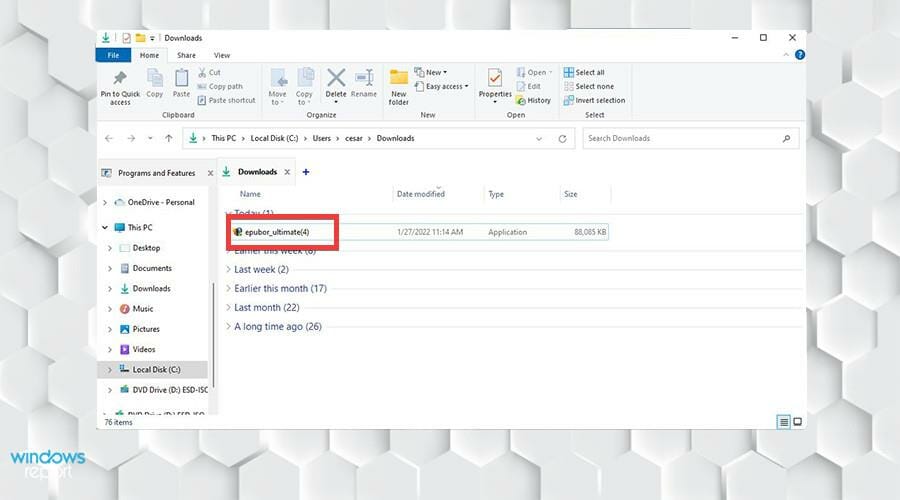900x500 pixels.
Task: Click the Properties icon
Action: [495, 77]
